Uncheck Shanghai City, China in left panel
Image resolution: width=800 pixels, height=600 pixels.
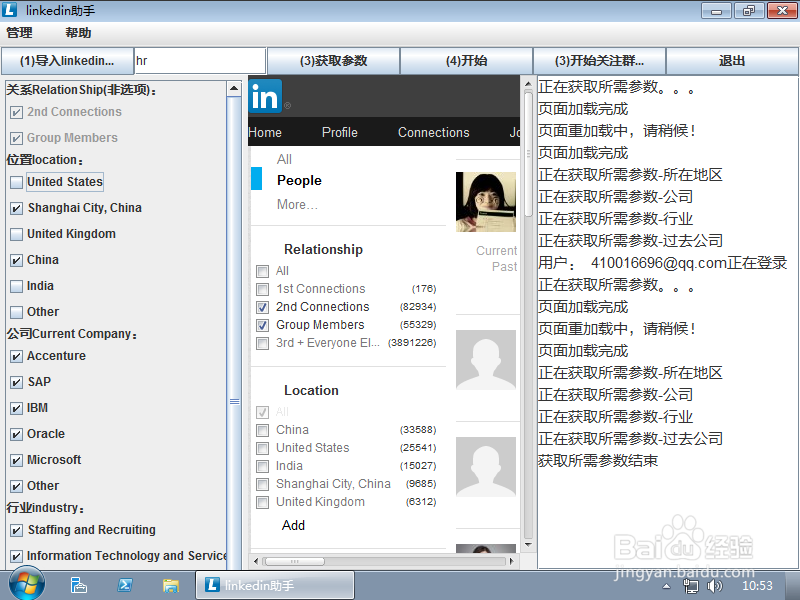16,208
